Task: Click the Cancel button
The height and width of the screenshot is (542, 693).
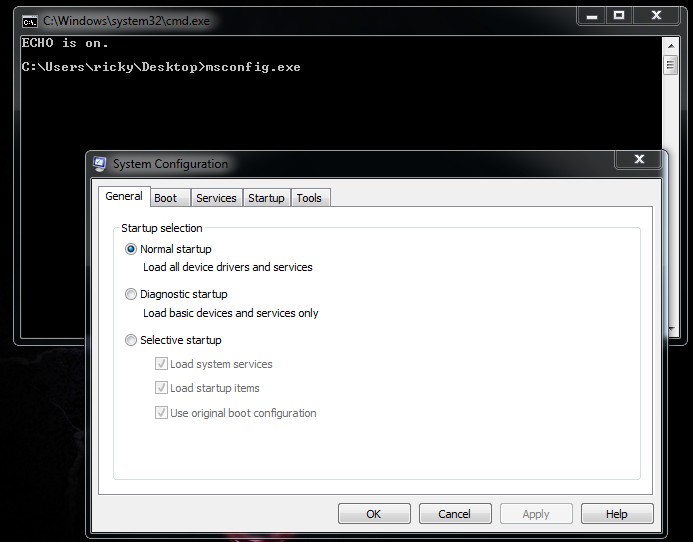Action: click(x=455, y=514)
